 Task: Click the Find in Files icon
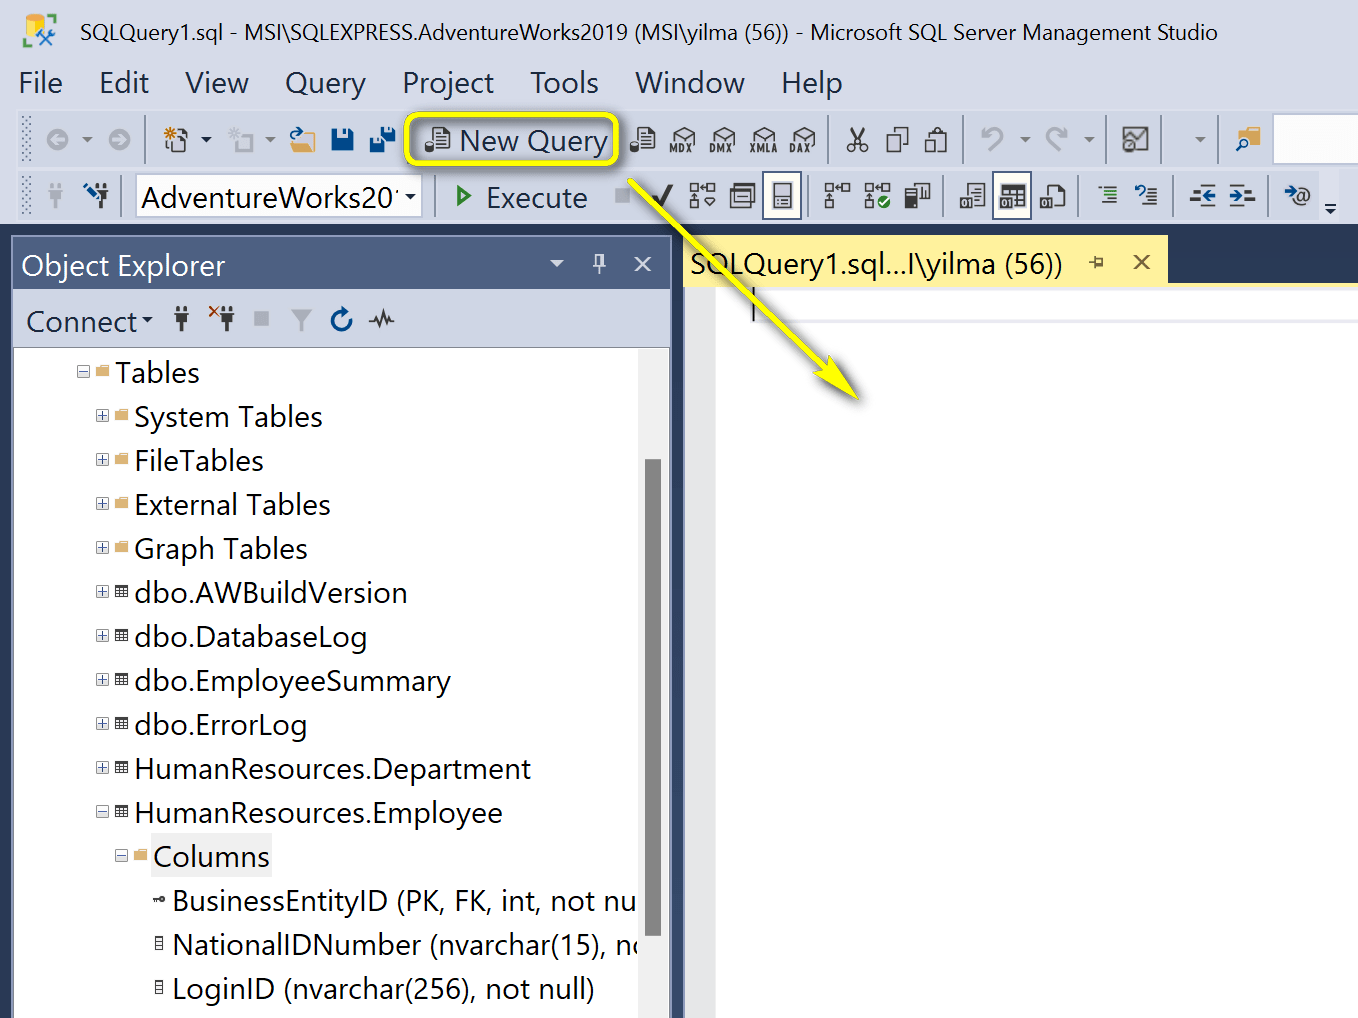(1247, 140)
